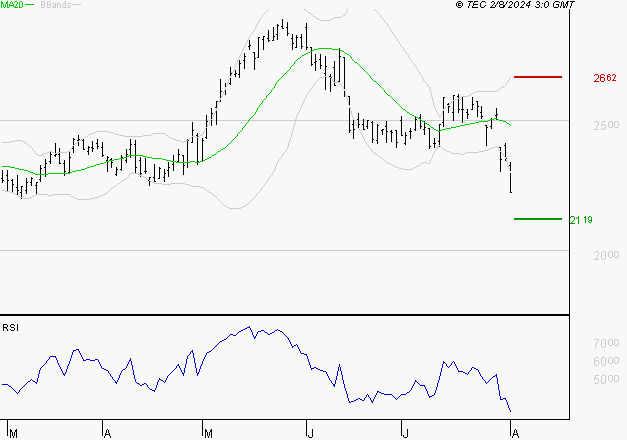Click the red 2662 price label

(605, 78)
